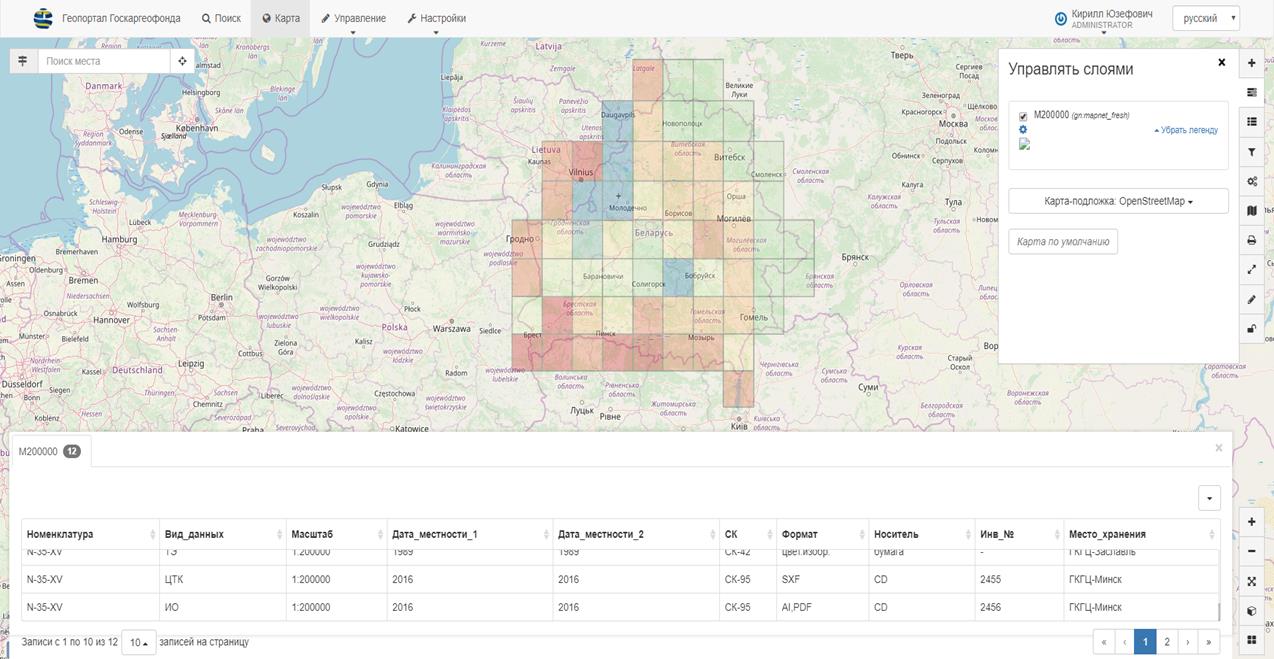
Task: Zoom map to full extent
Action: coord(1251,581)
